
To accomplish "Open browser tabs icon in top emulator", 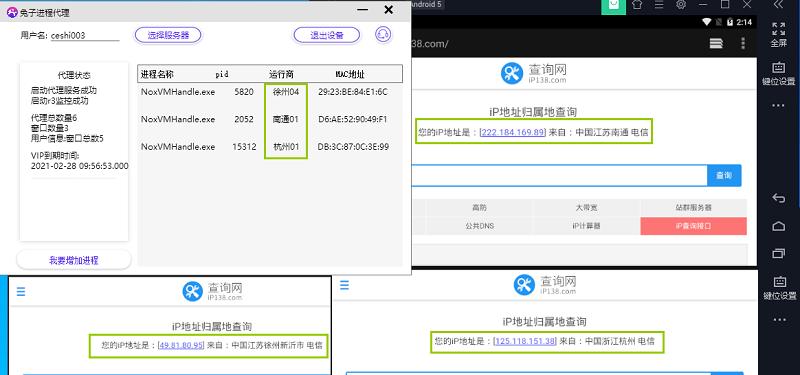I will pyautogui.click(x=716, y=43).
